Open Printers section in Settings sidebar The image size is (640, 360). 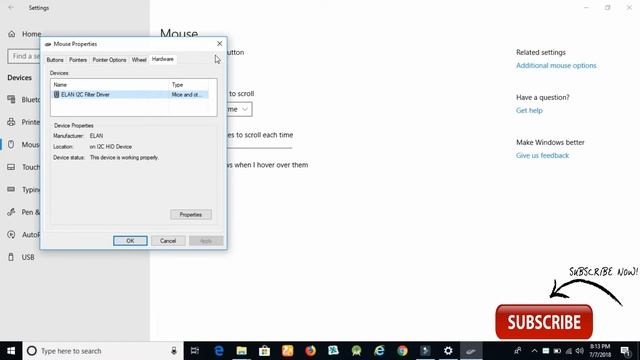pyautogui.click(x=24, y=122)
